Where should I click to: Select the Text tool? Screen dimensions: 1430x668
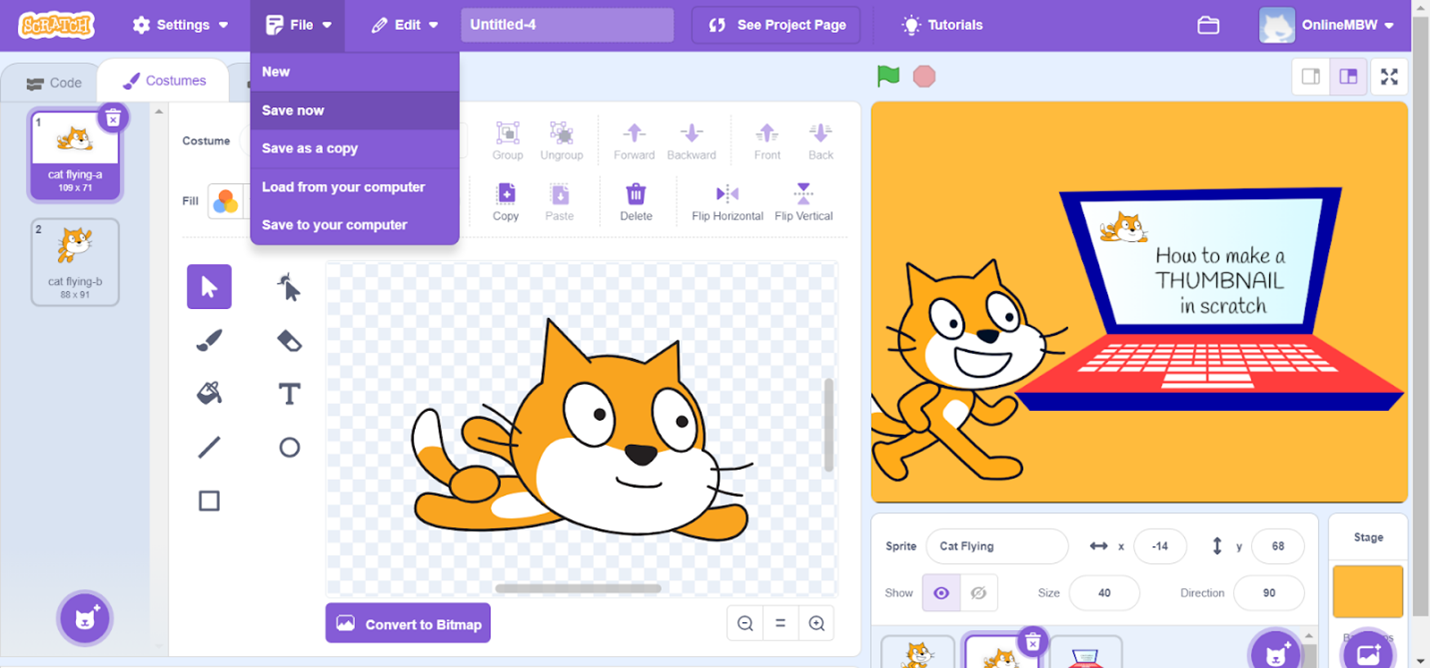click(289, 394)
